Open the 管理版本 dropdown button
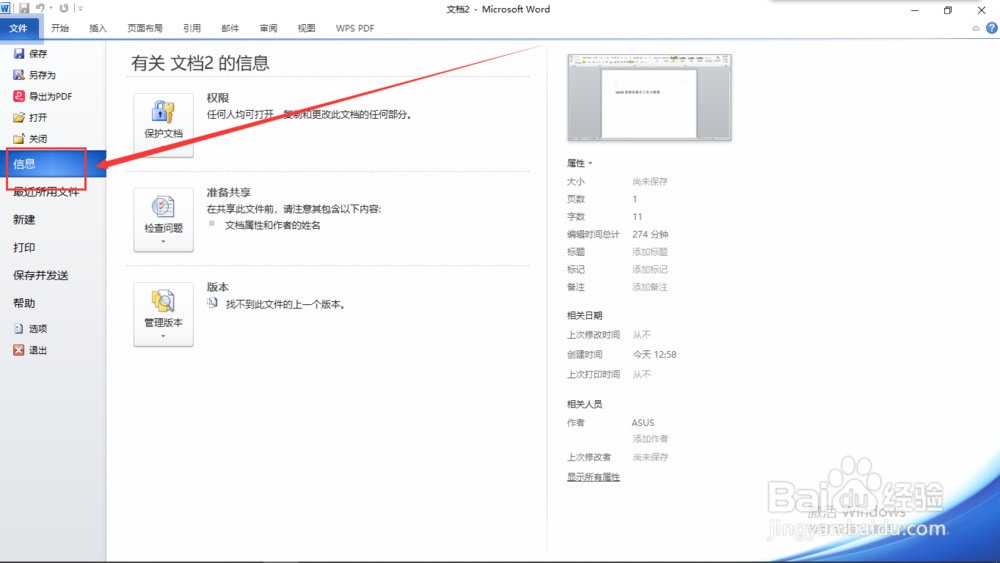This screenshot has width=1000, height=563. (x=163, y=314)
